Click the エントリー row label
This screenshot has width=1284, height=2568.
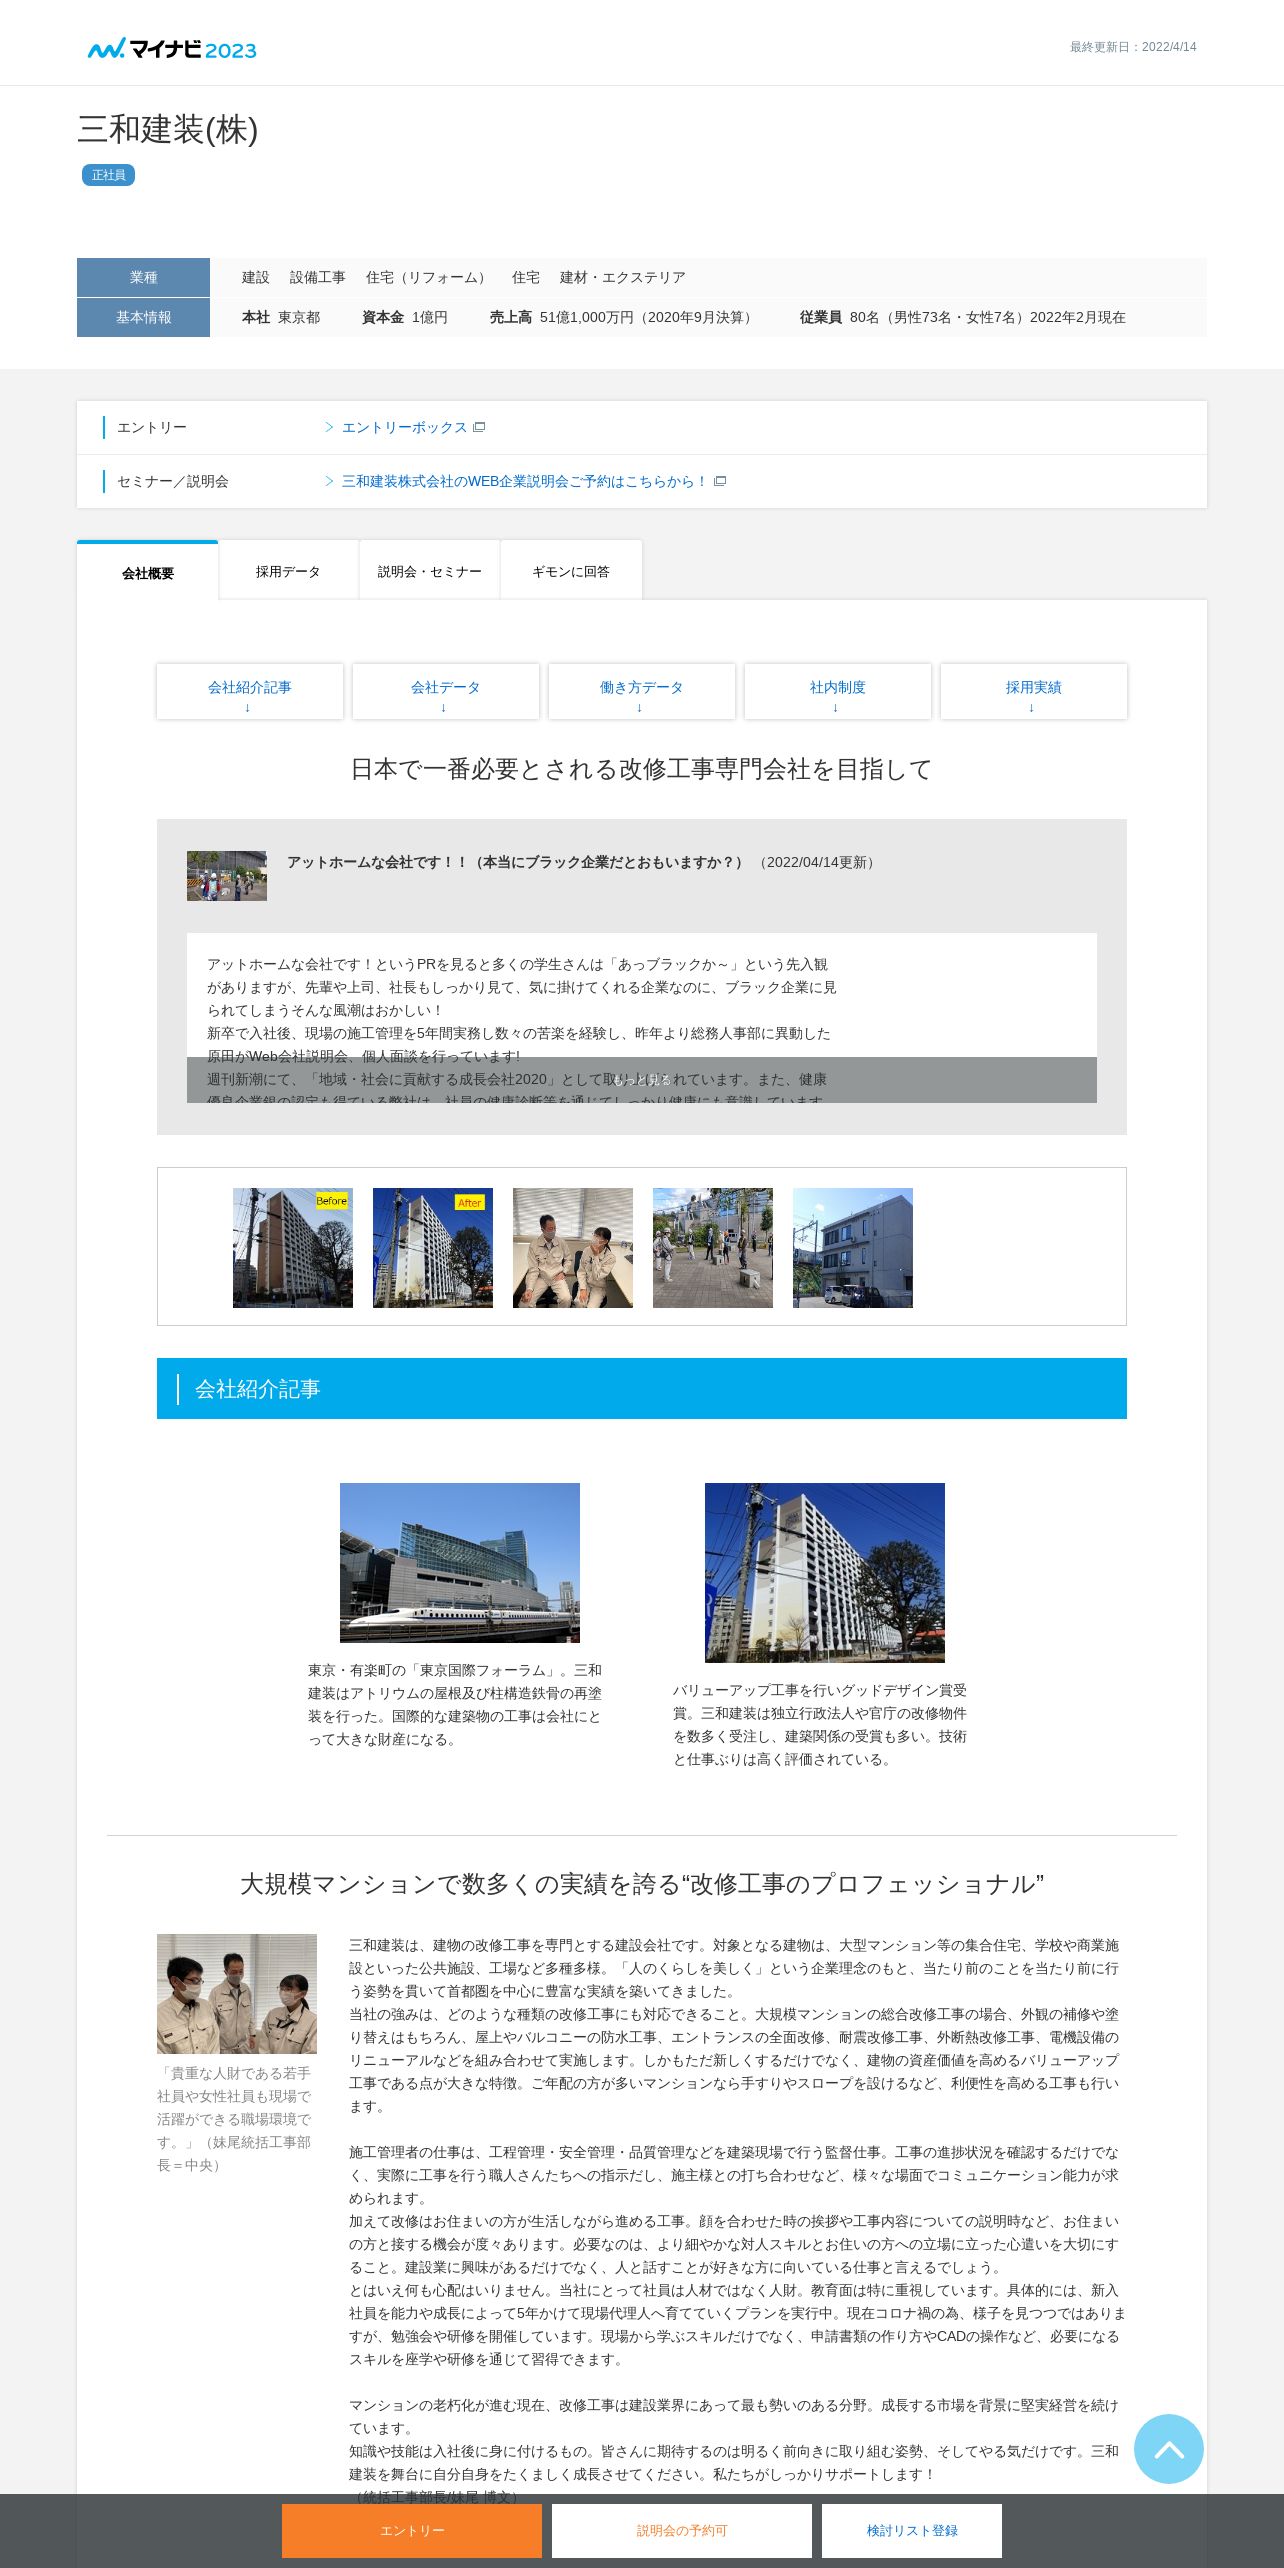152,427
